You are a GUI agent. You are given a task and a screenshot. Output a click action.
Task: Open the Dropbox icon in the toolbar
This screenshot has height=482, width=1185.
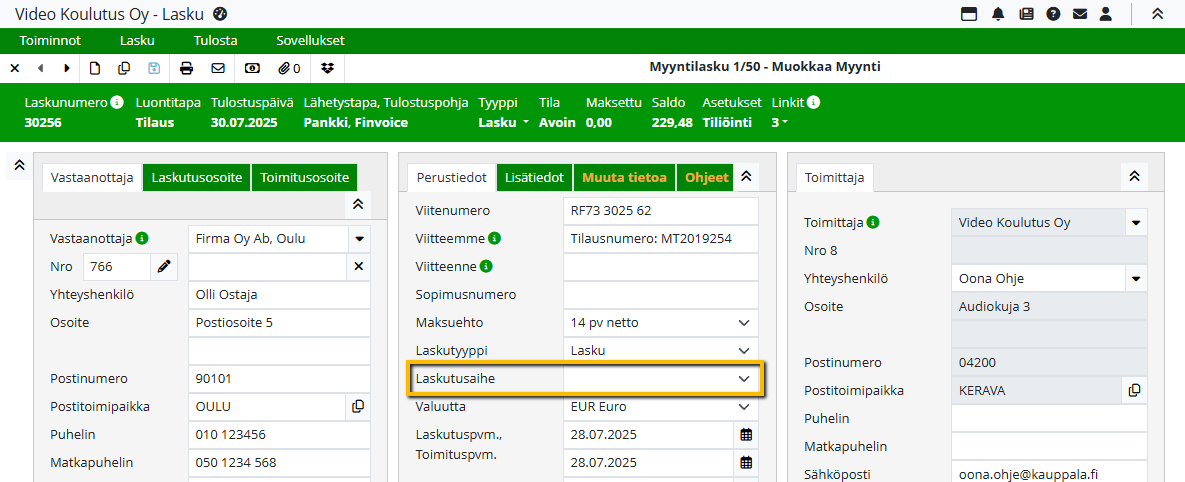(x=328, y=68)
